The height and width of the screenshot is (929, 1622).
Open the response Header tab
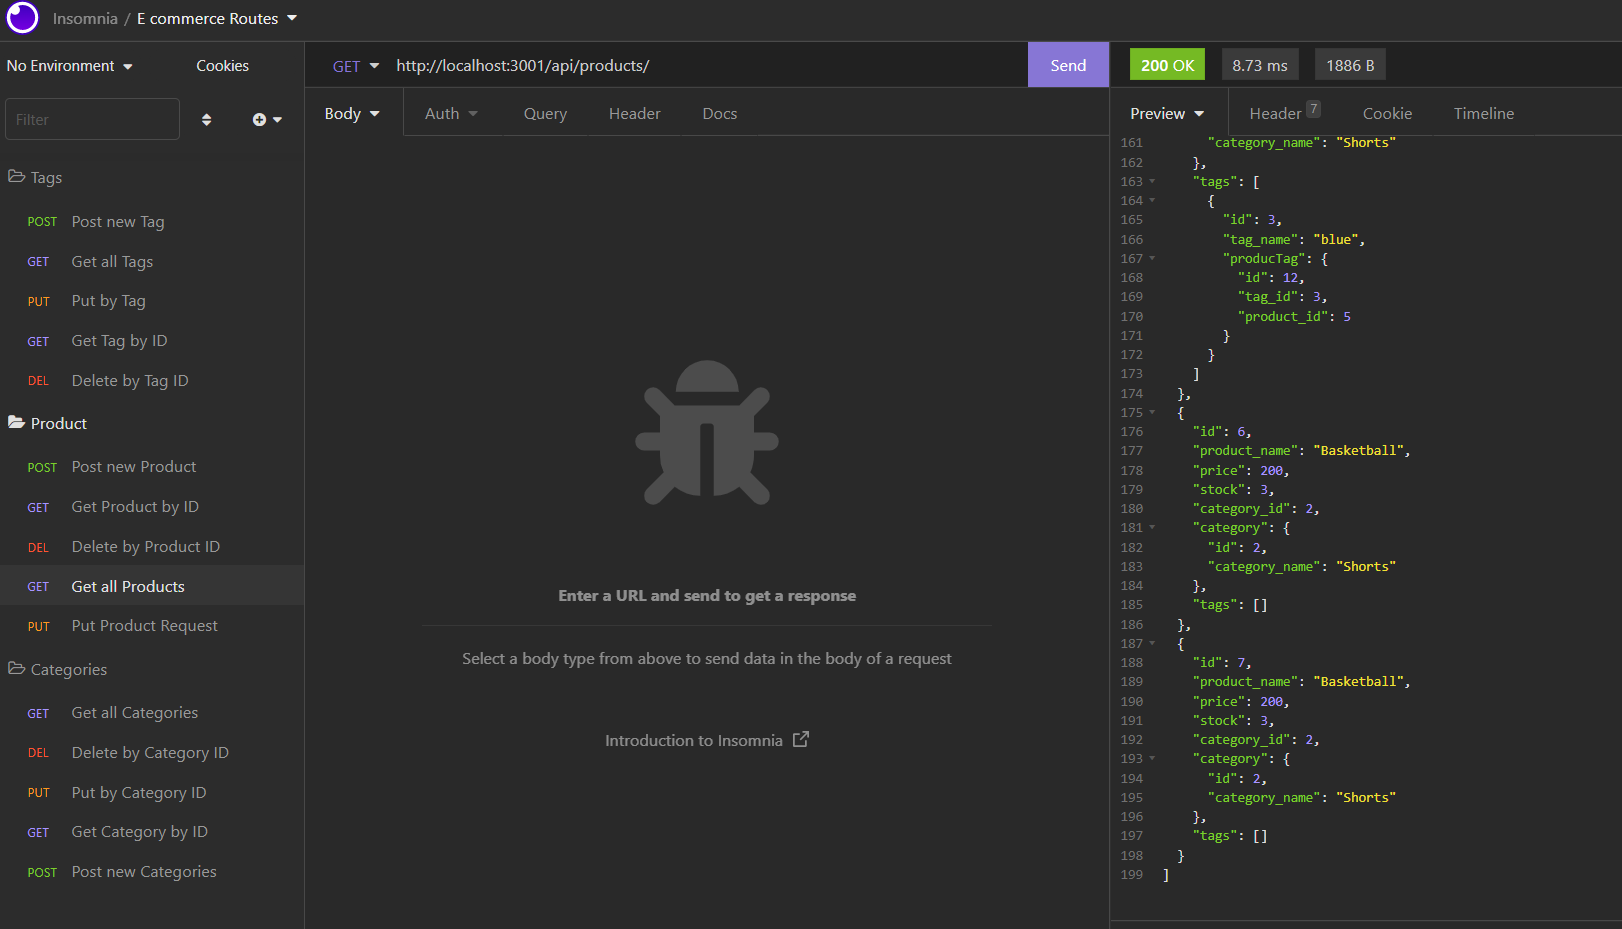[1285, 113]
